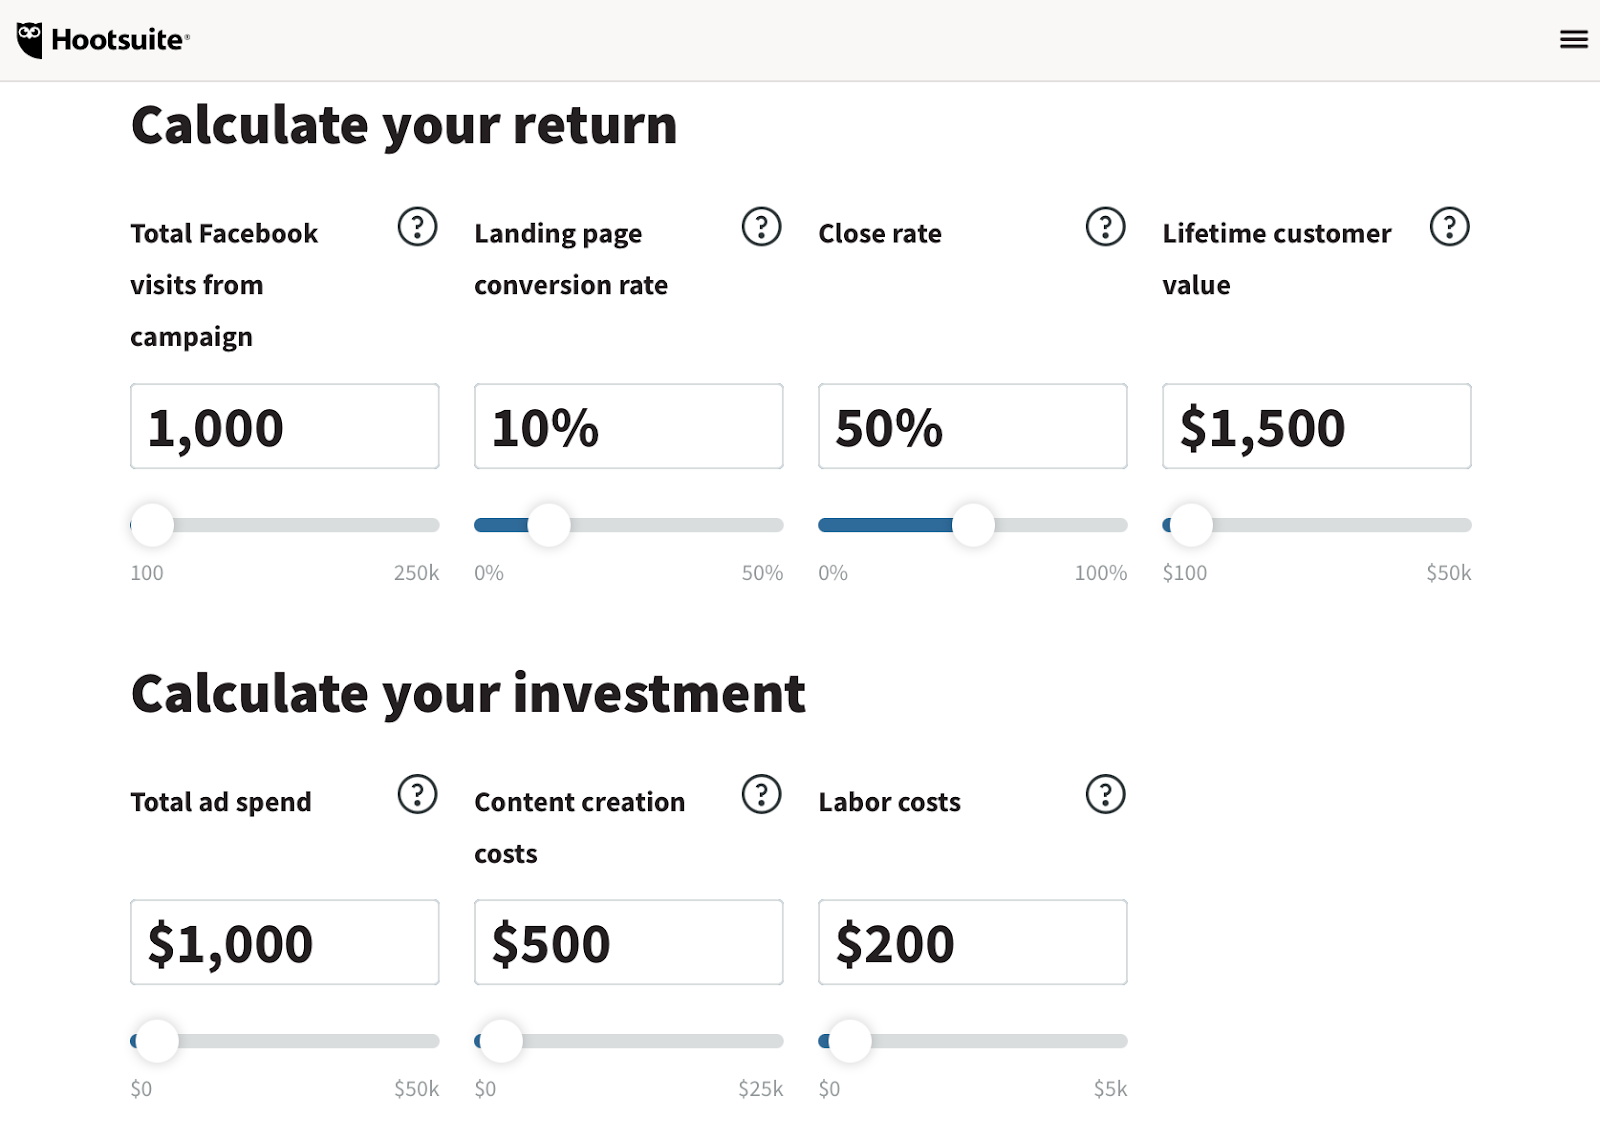Show help for Total Facebook visits

point(417,227)
